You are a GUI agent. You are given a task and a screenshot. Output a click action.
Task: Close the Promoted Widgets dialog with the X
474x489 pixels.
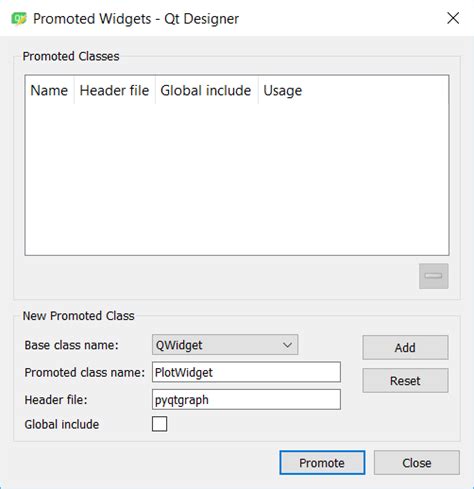pos(453,18)
